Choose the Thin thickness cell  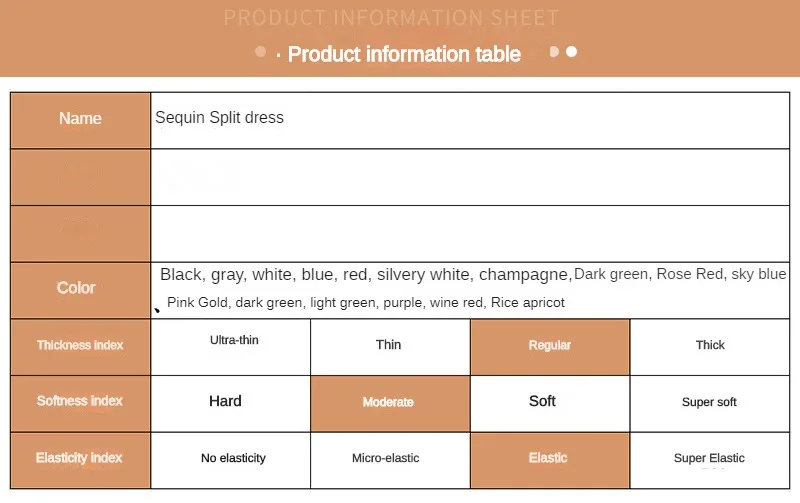tap(389, 345)
